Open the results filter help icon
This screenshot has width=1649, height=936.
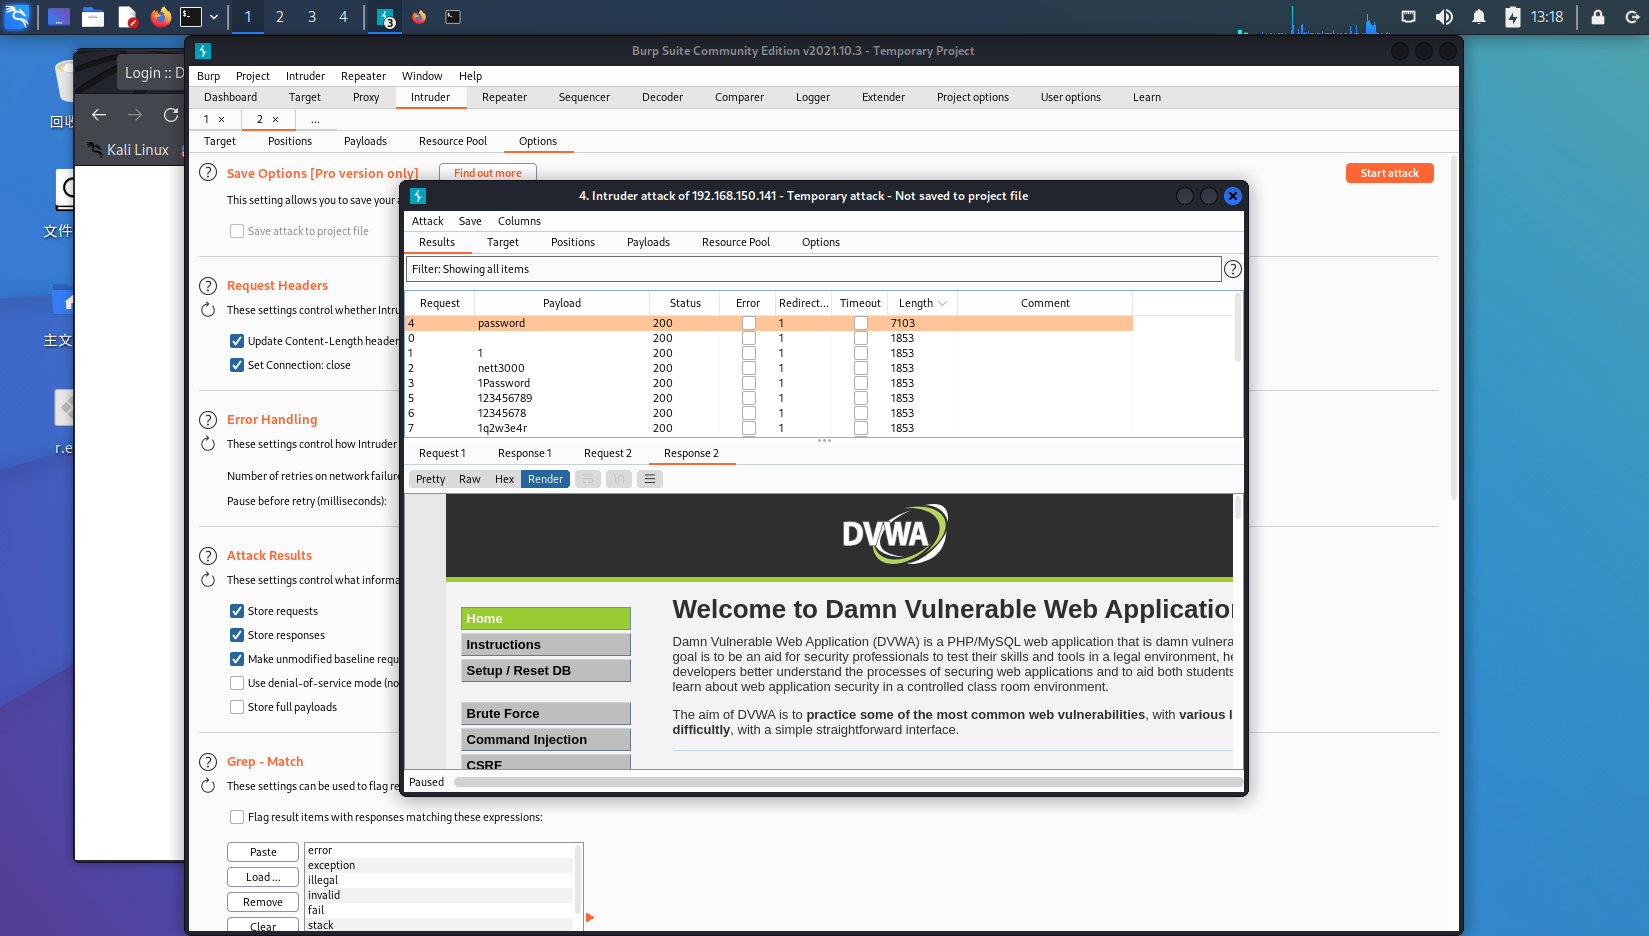pos(1233,269)
